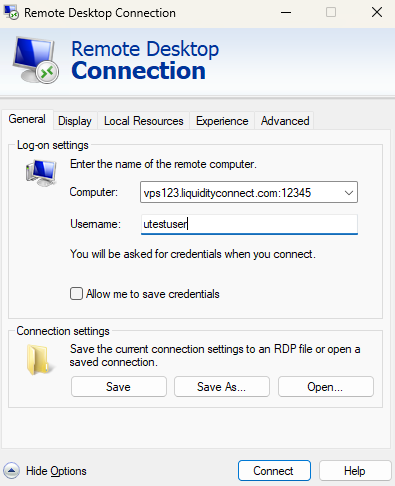This screenshot has height=486, width=395.
Task: Click the Hide Options arrow icon
Action: pos(12,471)
